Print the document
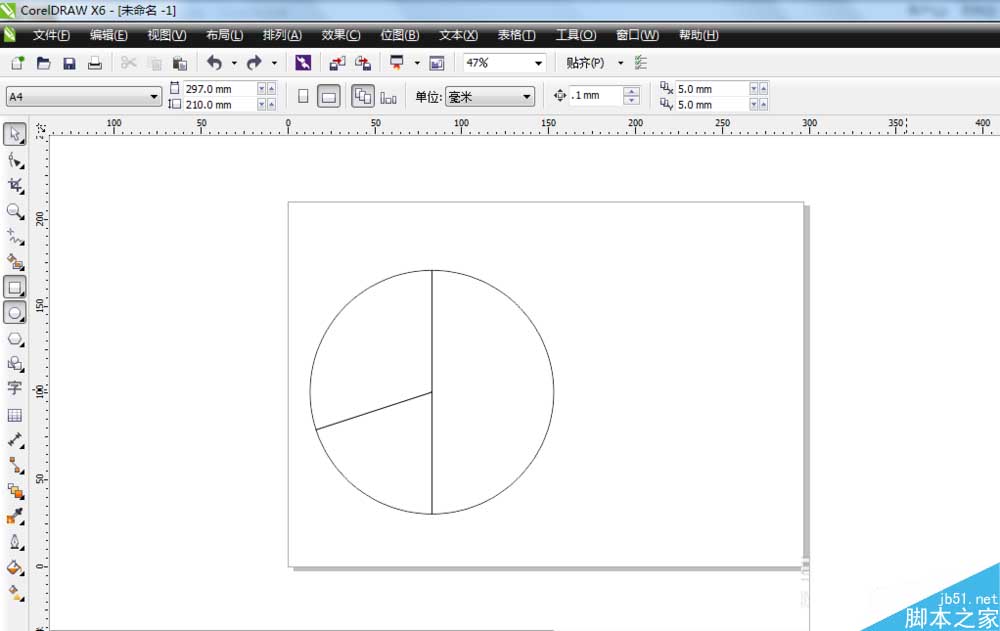This screenshot has width=1000, height=631. [94, 63]
